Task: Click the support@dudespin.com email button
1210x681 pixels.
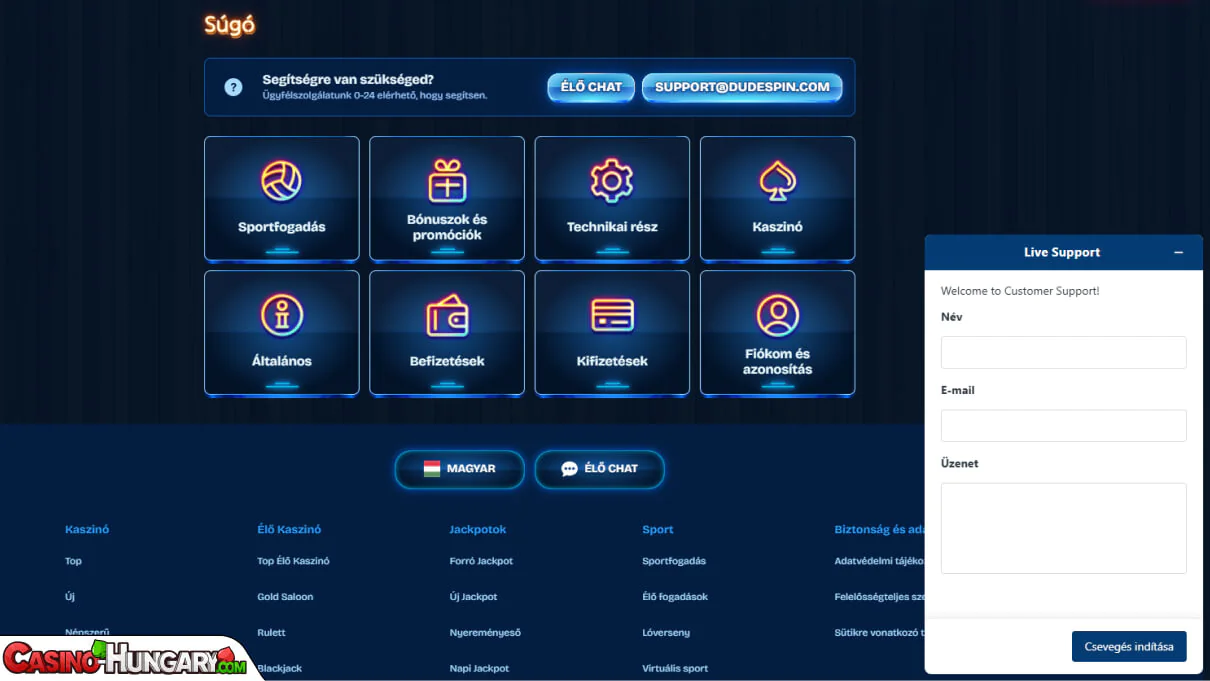Action: (x=742, y=87)
